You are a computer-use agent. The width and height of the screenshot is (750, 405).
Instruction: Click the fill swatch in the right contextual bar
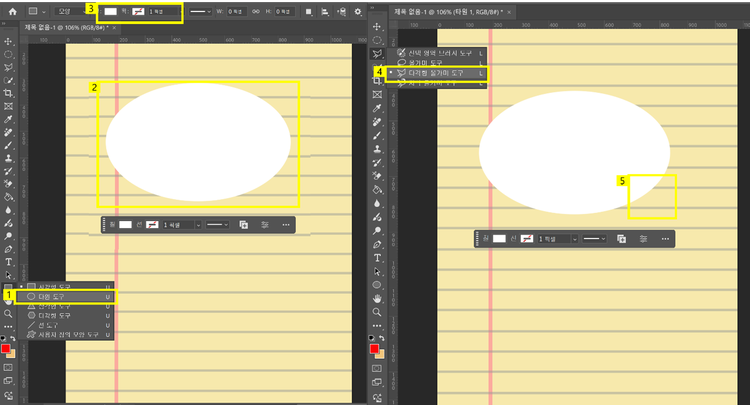click(499, 239)
